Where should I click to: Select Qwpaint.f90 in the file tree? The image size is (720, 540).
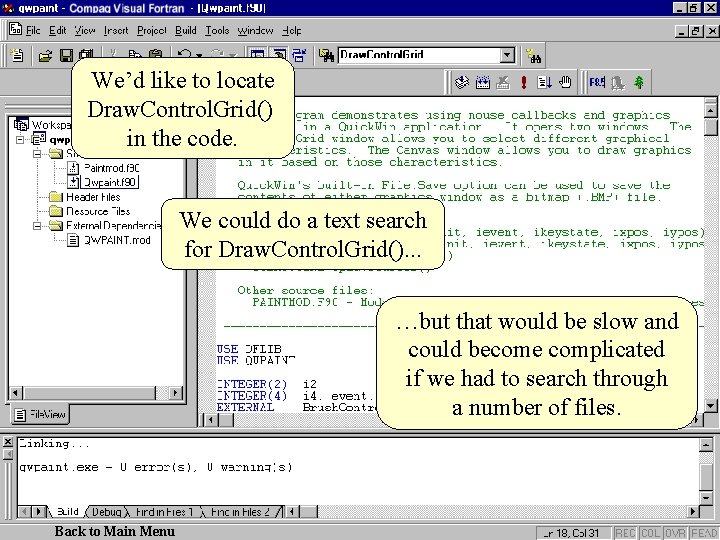[110, 182]
